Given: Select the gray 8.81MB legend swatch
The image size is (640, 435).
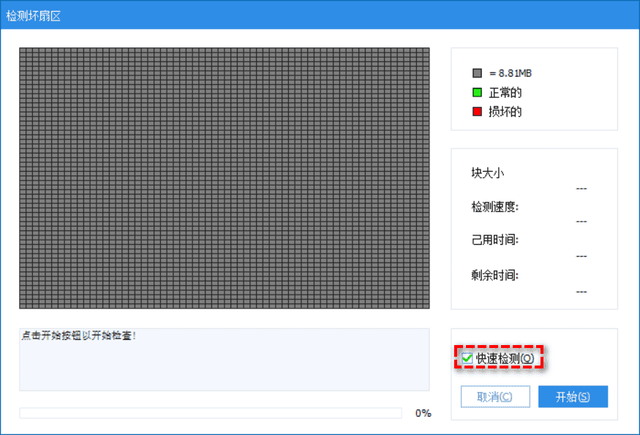Looking at the screenshot, I should pos(477,73).
